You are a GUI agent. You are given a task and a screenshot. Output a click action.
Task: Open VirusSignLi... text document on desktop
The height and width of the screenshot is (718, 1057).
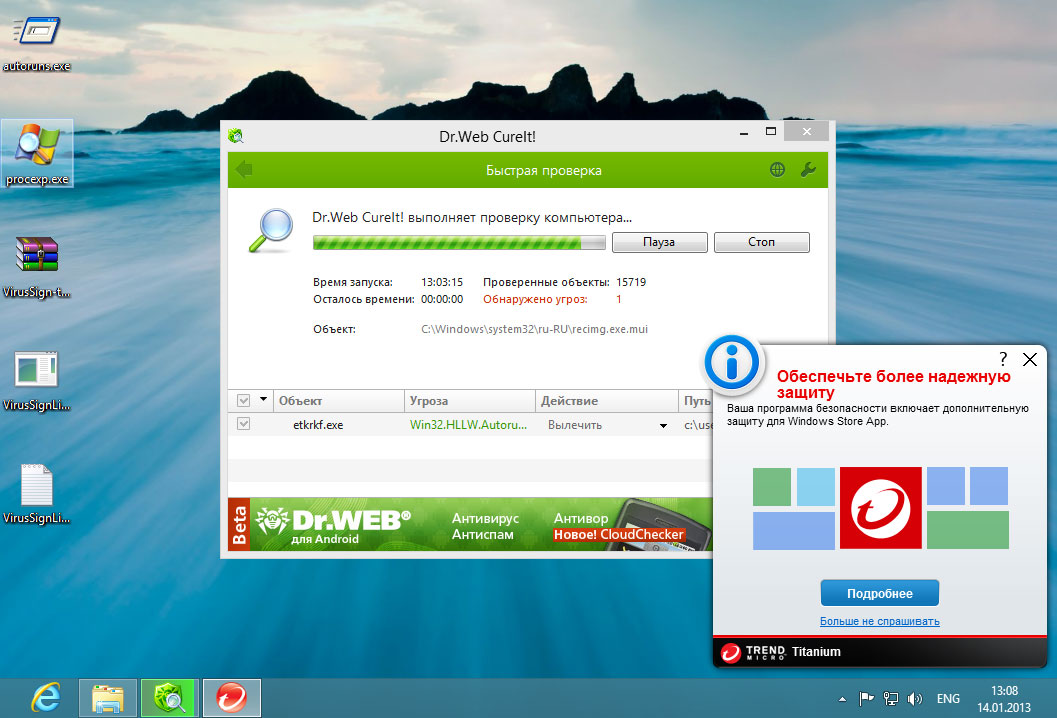pos(36,493)
